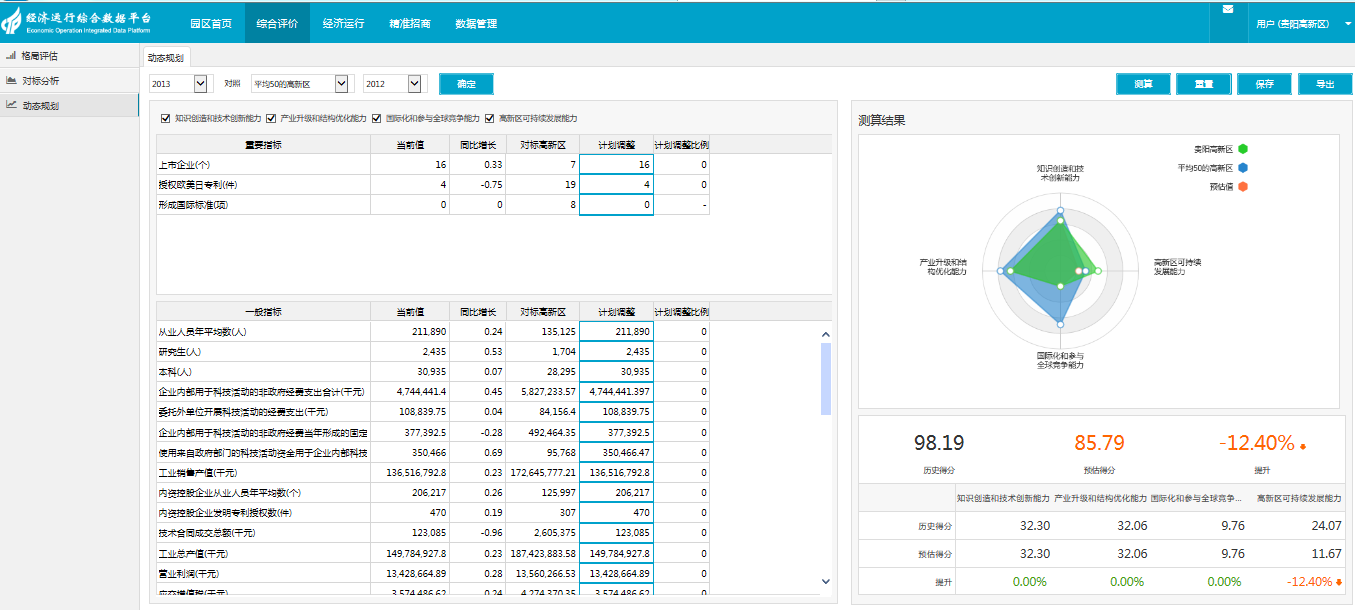
Task: Click the 对标高新区 value 2,605,375
Action: pos(554,533)
